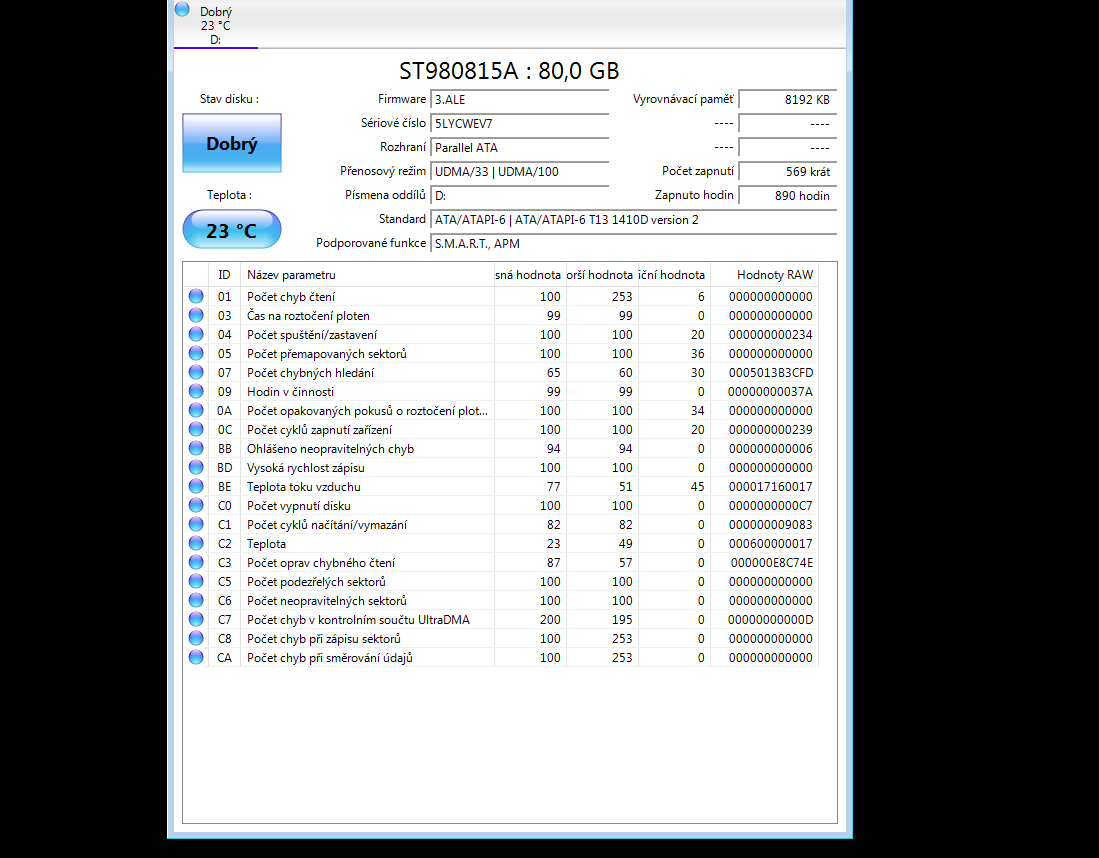Select 'Hodin v činnosti' parameter name
This screenshot has height=858, width=1099.
coord(290,391)
